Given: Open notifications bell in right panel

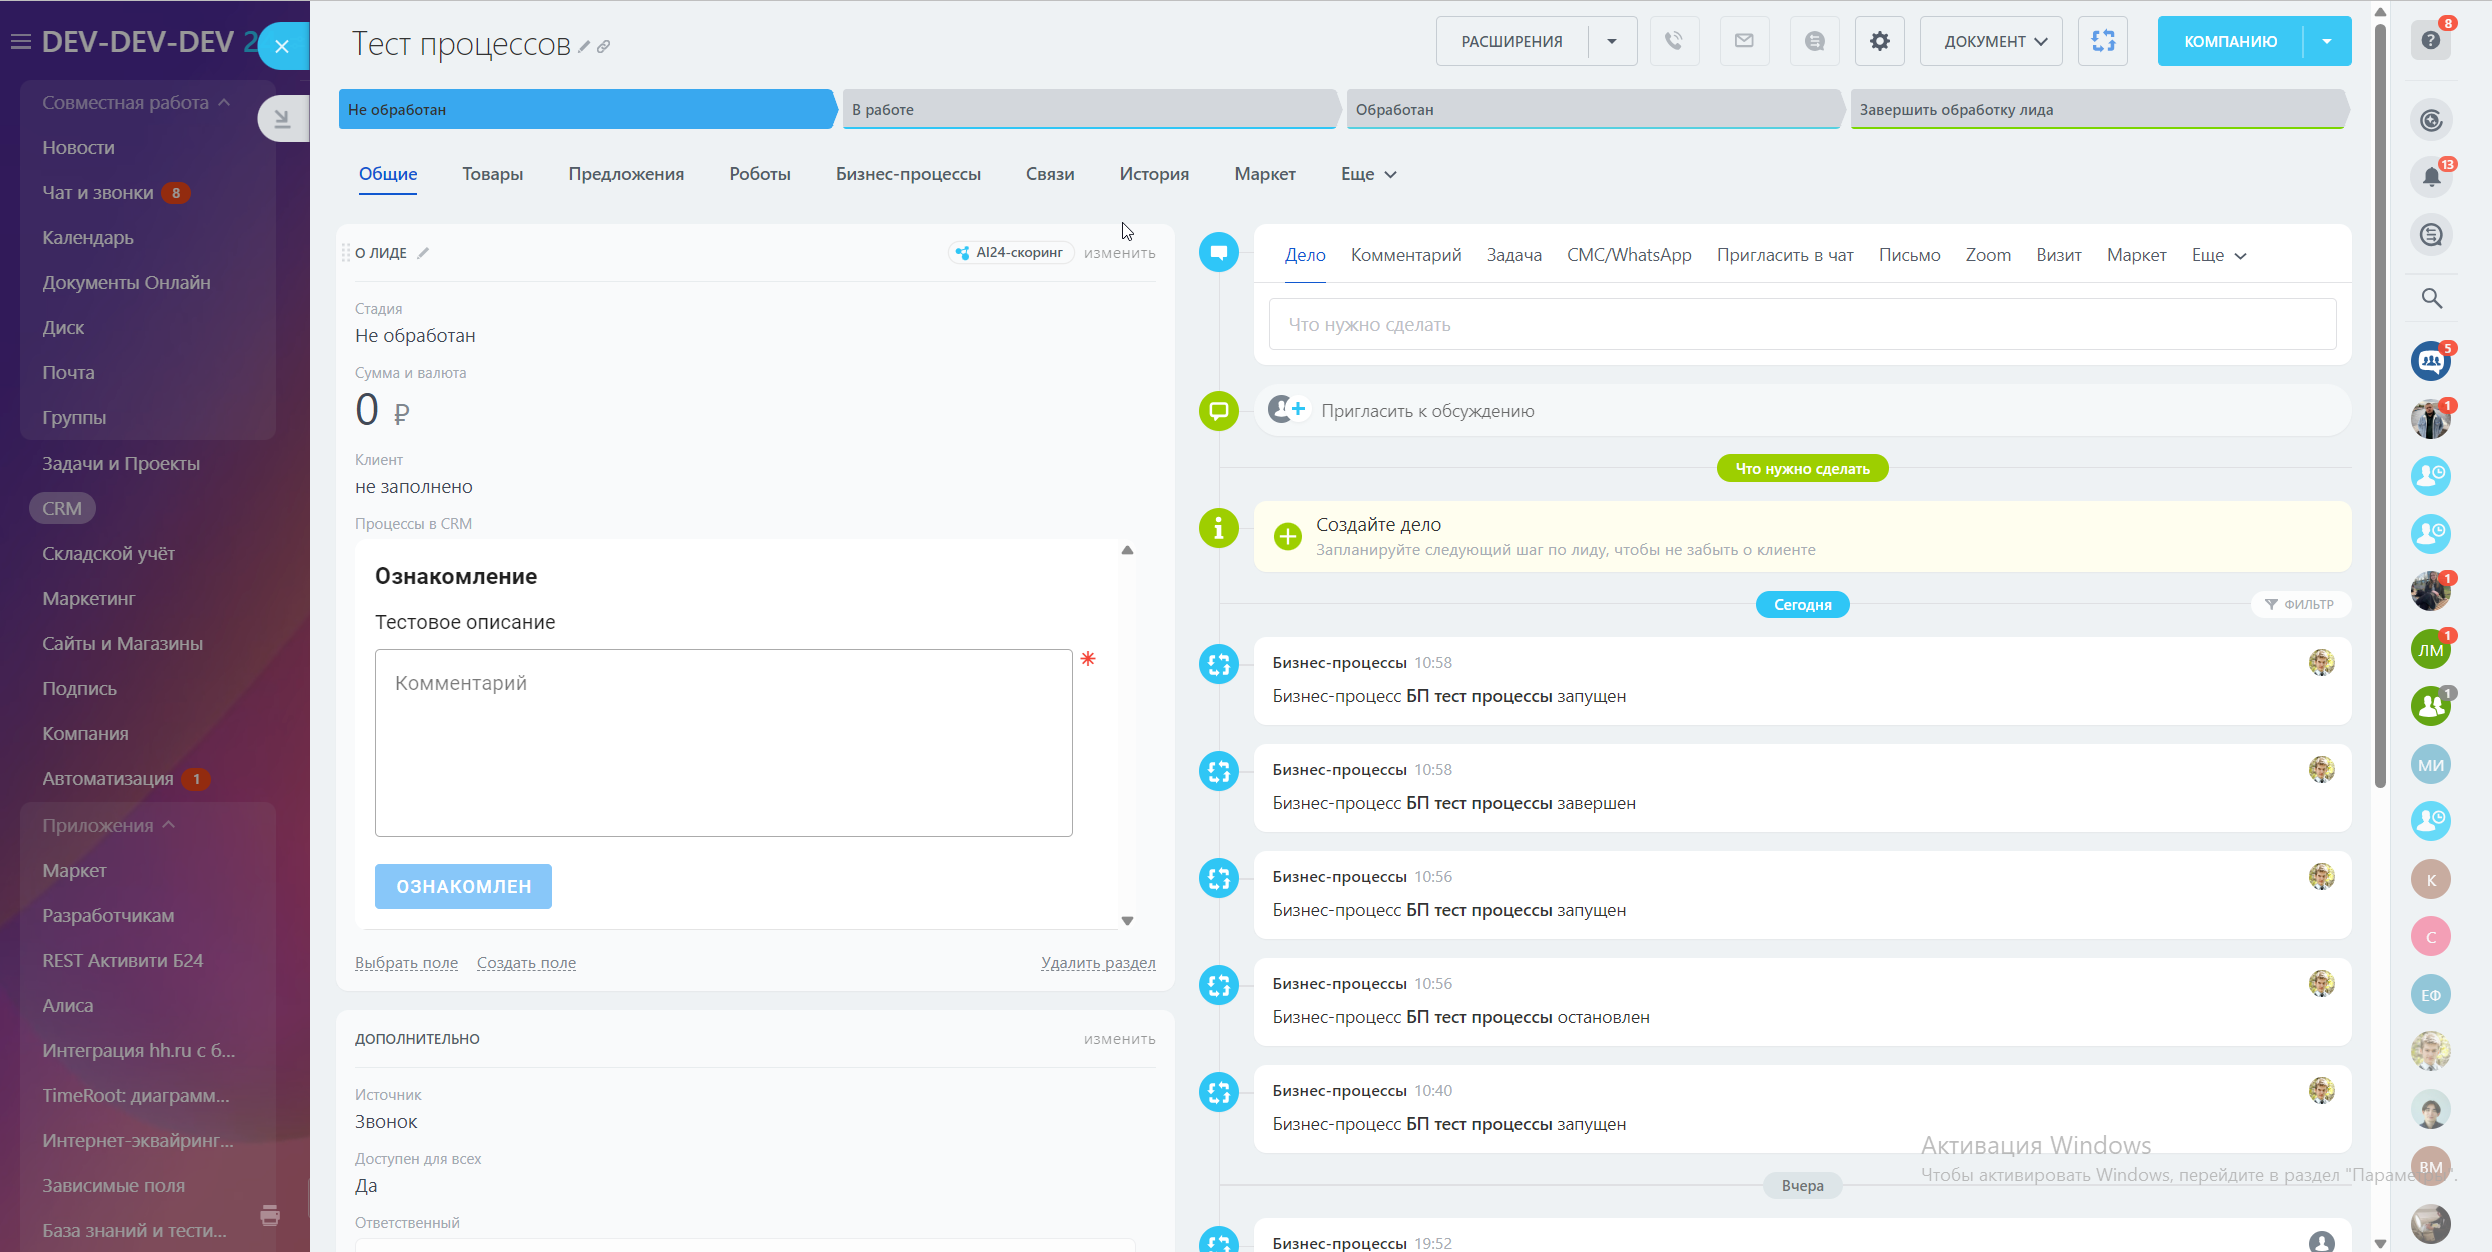Looking at the screenshot, I should [2431, 178].
